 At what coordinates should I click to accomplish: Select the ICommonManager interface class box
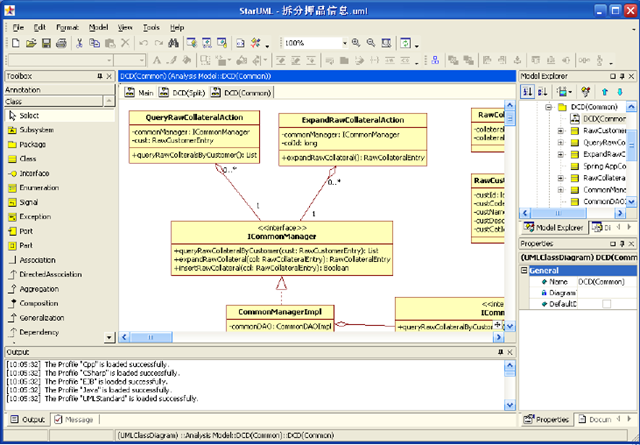282,248
